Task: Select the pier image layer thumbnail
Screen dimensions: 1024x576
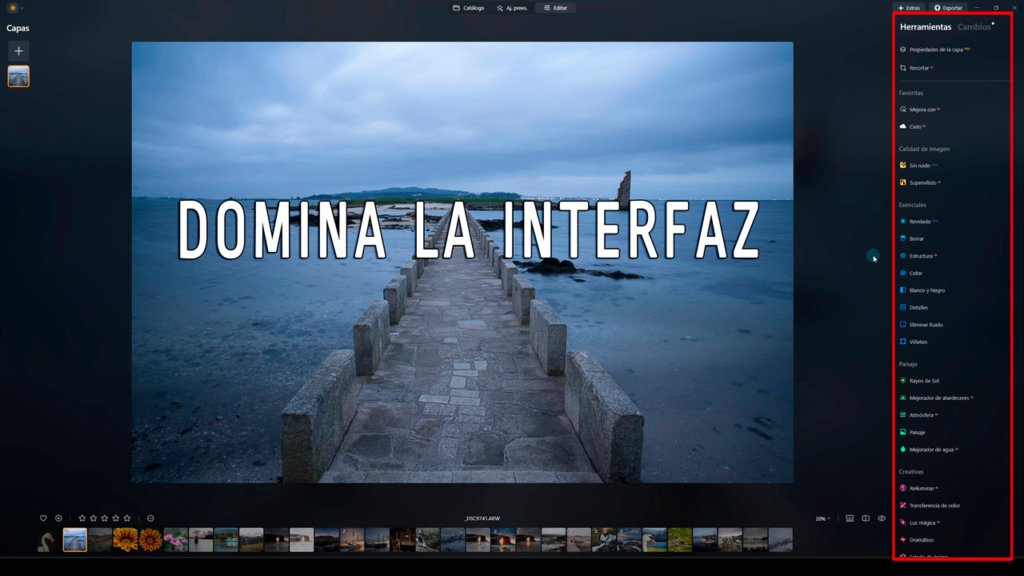Action: click(x=18, y=76)
